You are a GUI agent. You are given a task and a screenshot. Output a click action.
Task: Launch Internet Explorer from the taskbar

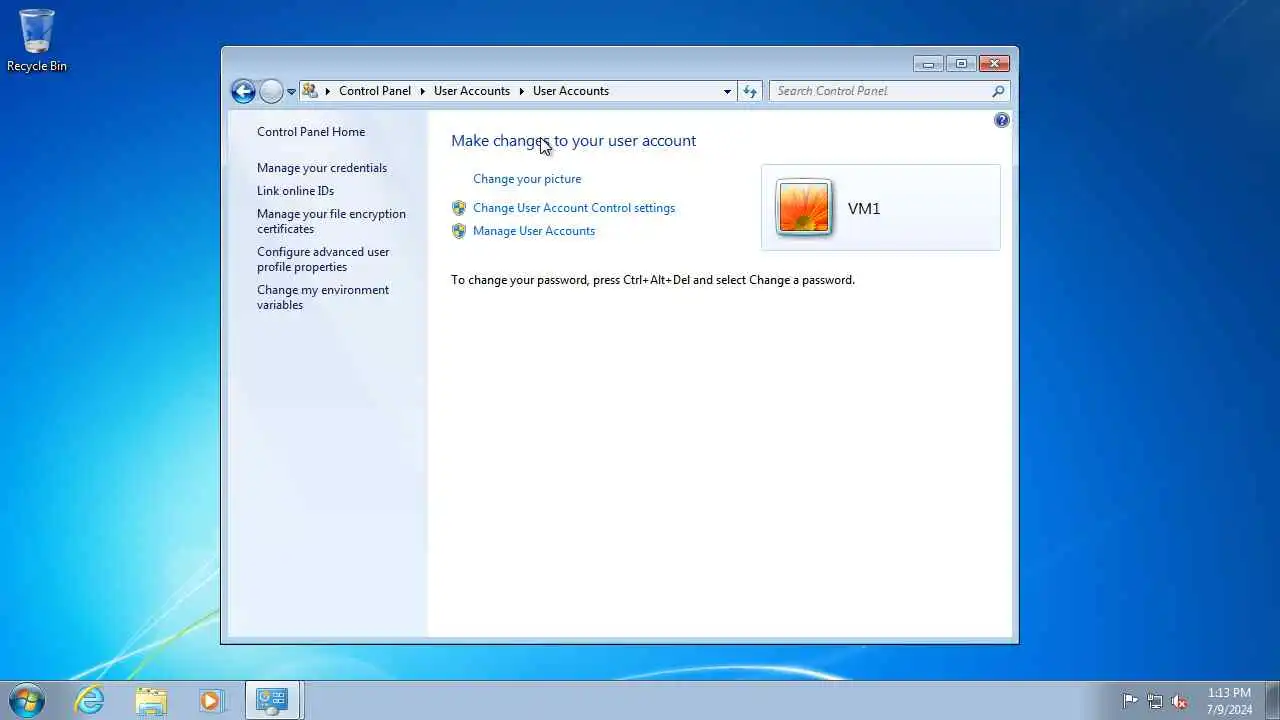pos(90,700)
